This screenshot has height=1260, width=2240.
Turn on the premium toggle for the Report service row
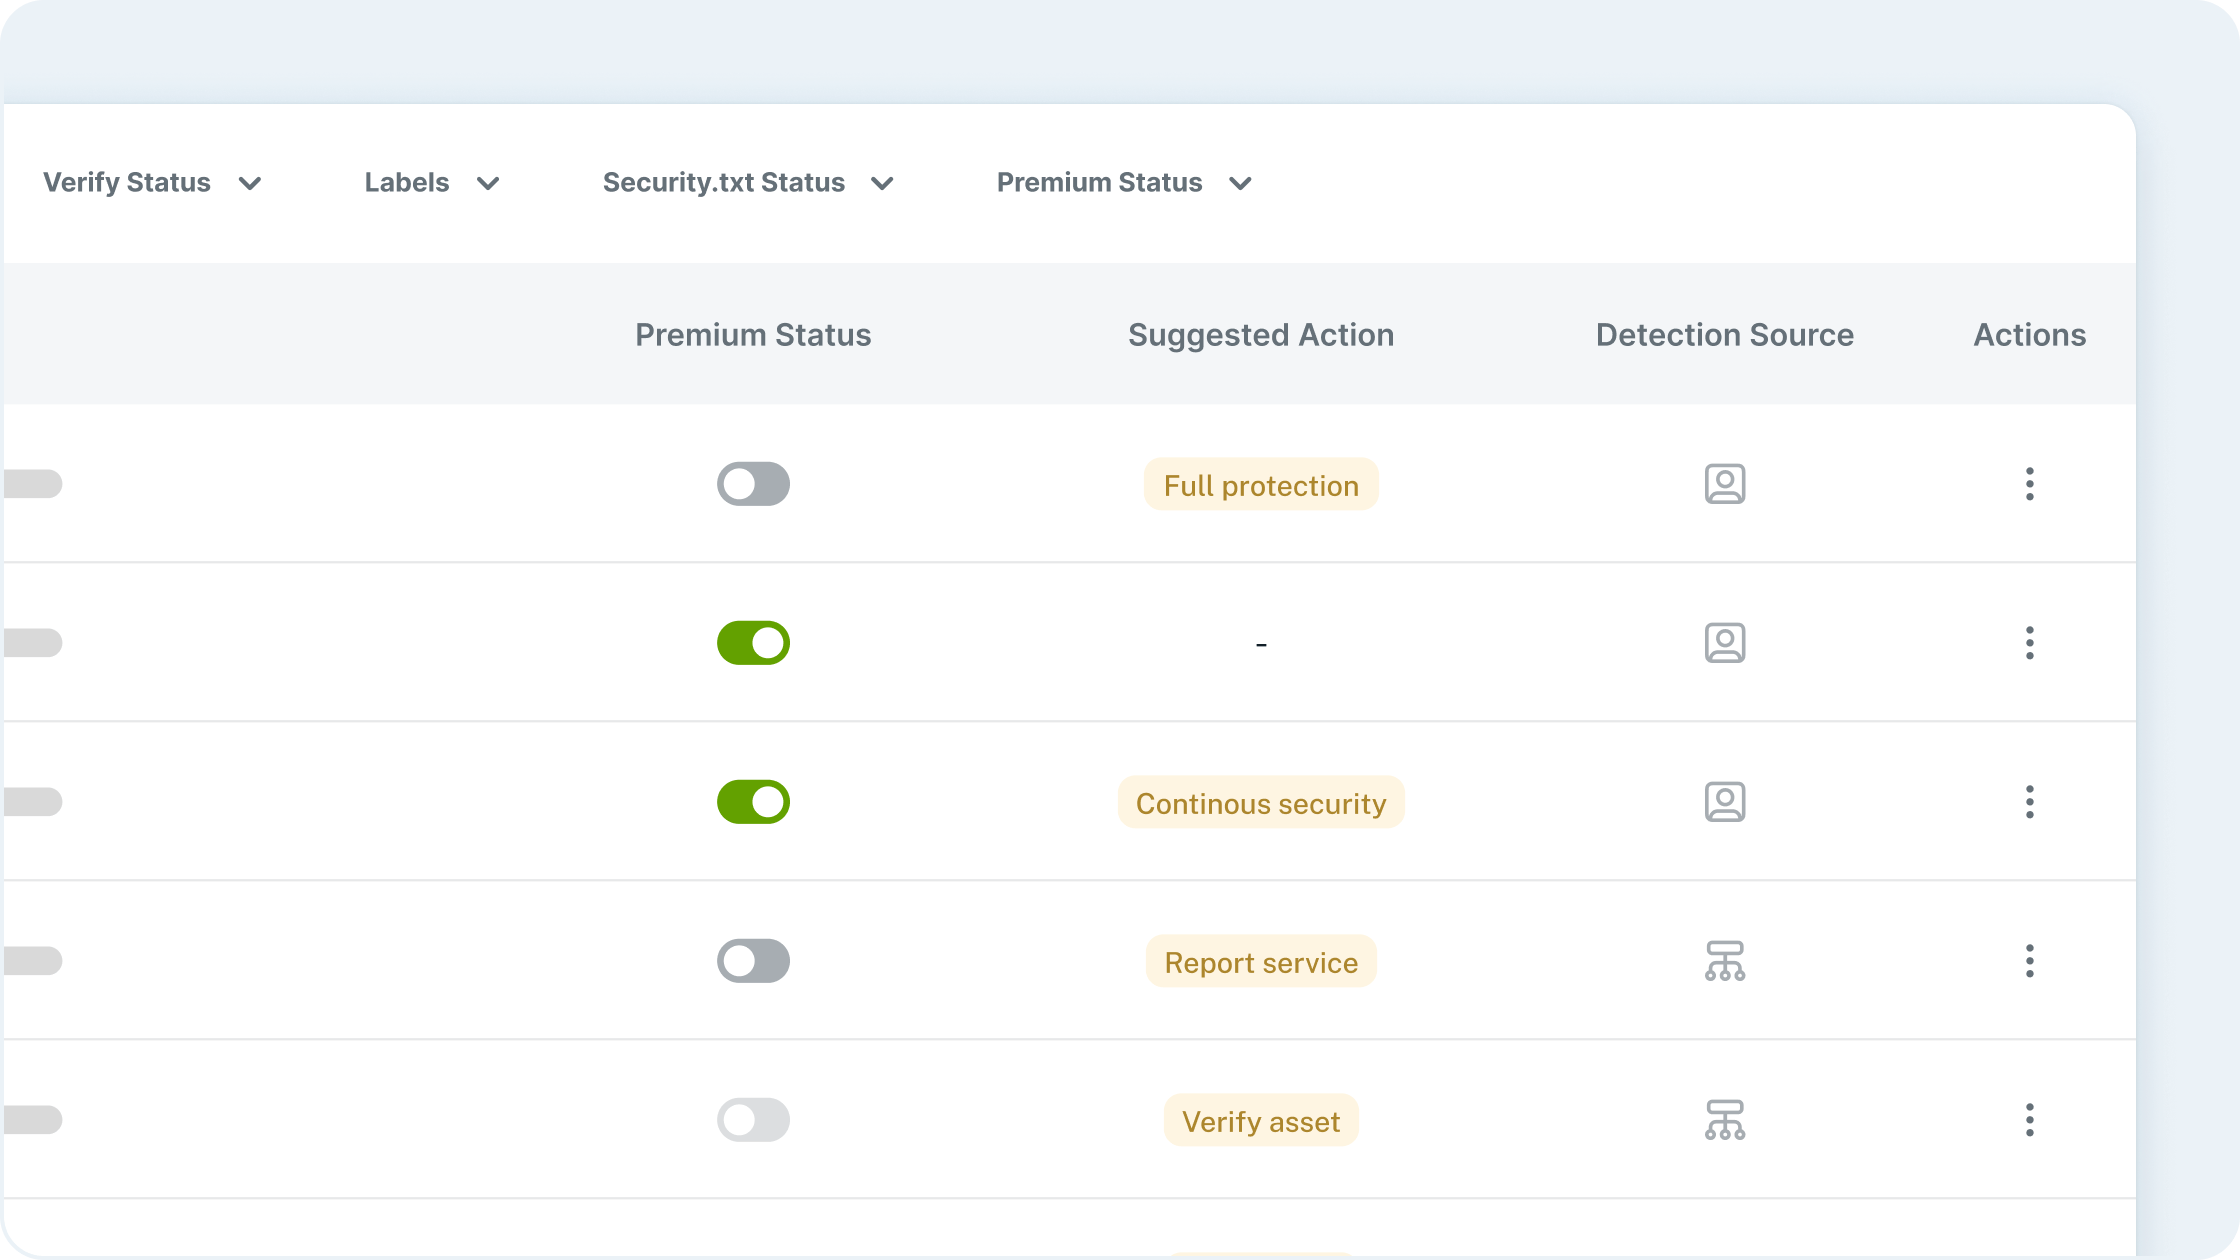coord(753,961)
